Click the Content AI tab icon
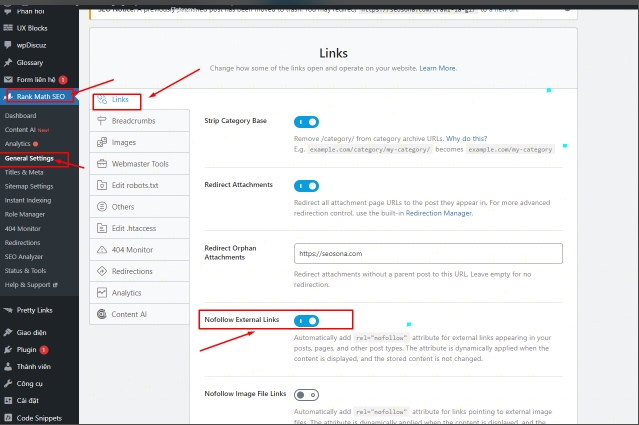The height and width of the screenshot is (425, 639). pos(102,314)
